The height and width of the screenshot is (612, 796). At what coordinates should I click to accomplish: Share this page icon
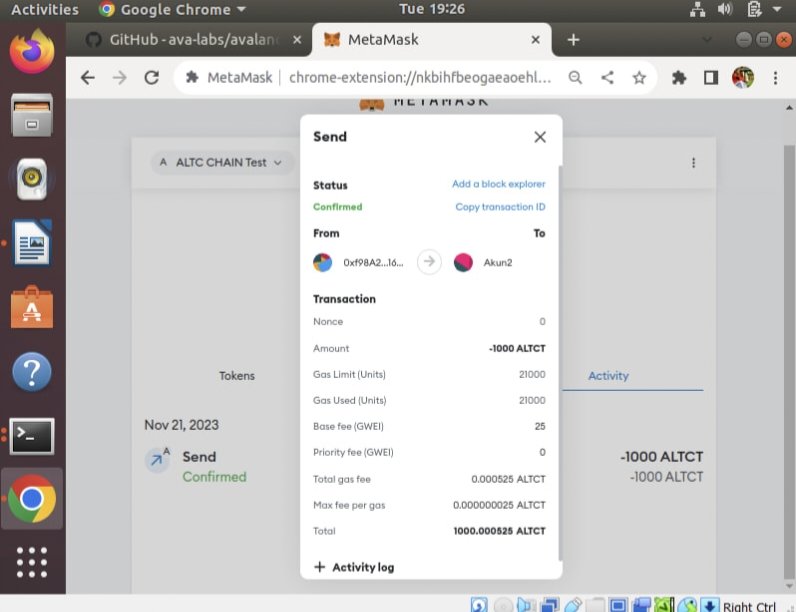tap(607, 78)
